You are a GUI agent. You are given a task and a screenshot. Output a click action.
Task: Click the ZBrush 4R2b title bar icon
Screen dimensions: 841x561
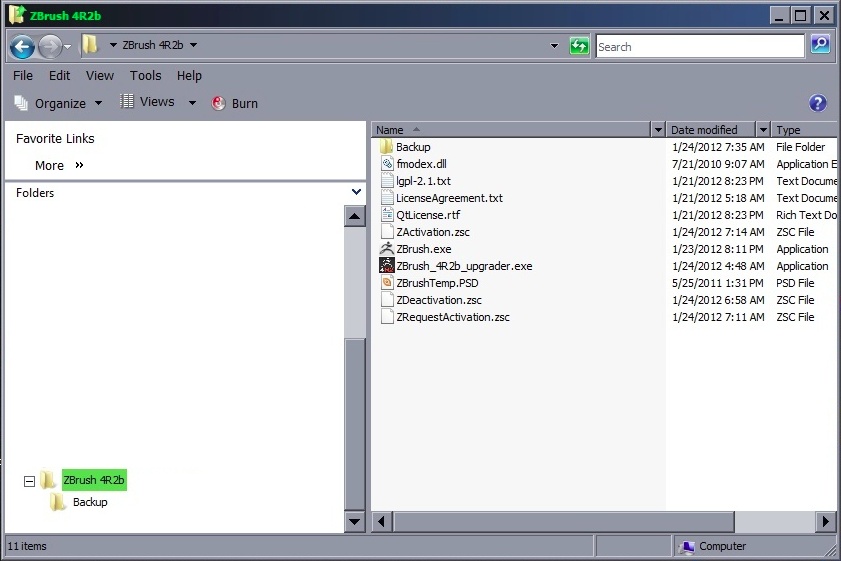[17, 15]
